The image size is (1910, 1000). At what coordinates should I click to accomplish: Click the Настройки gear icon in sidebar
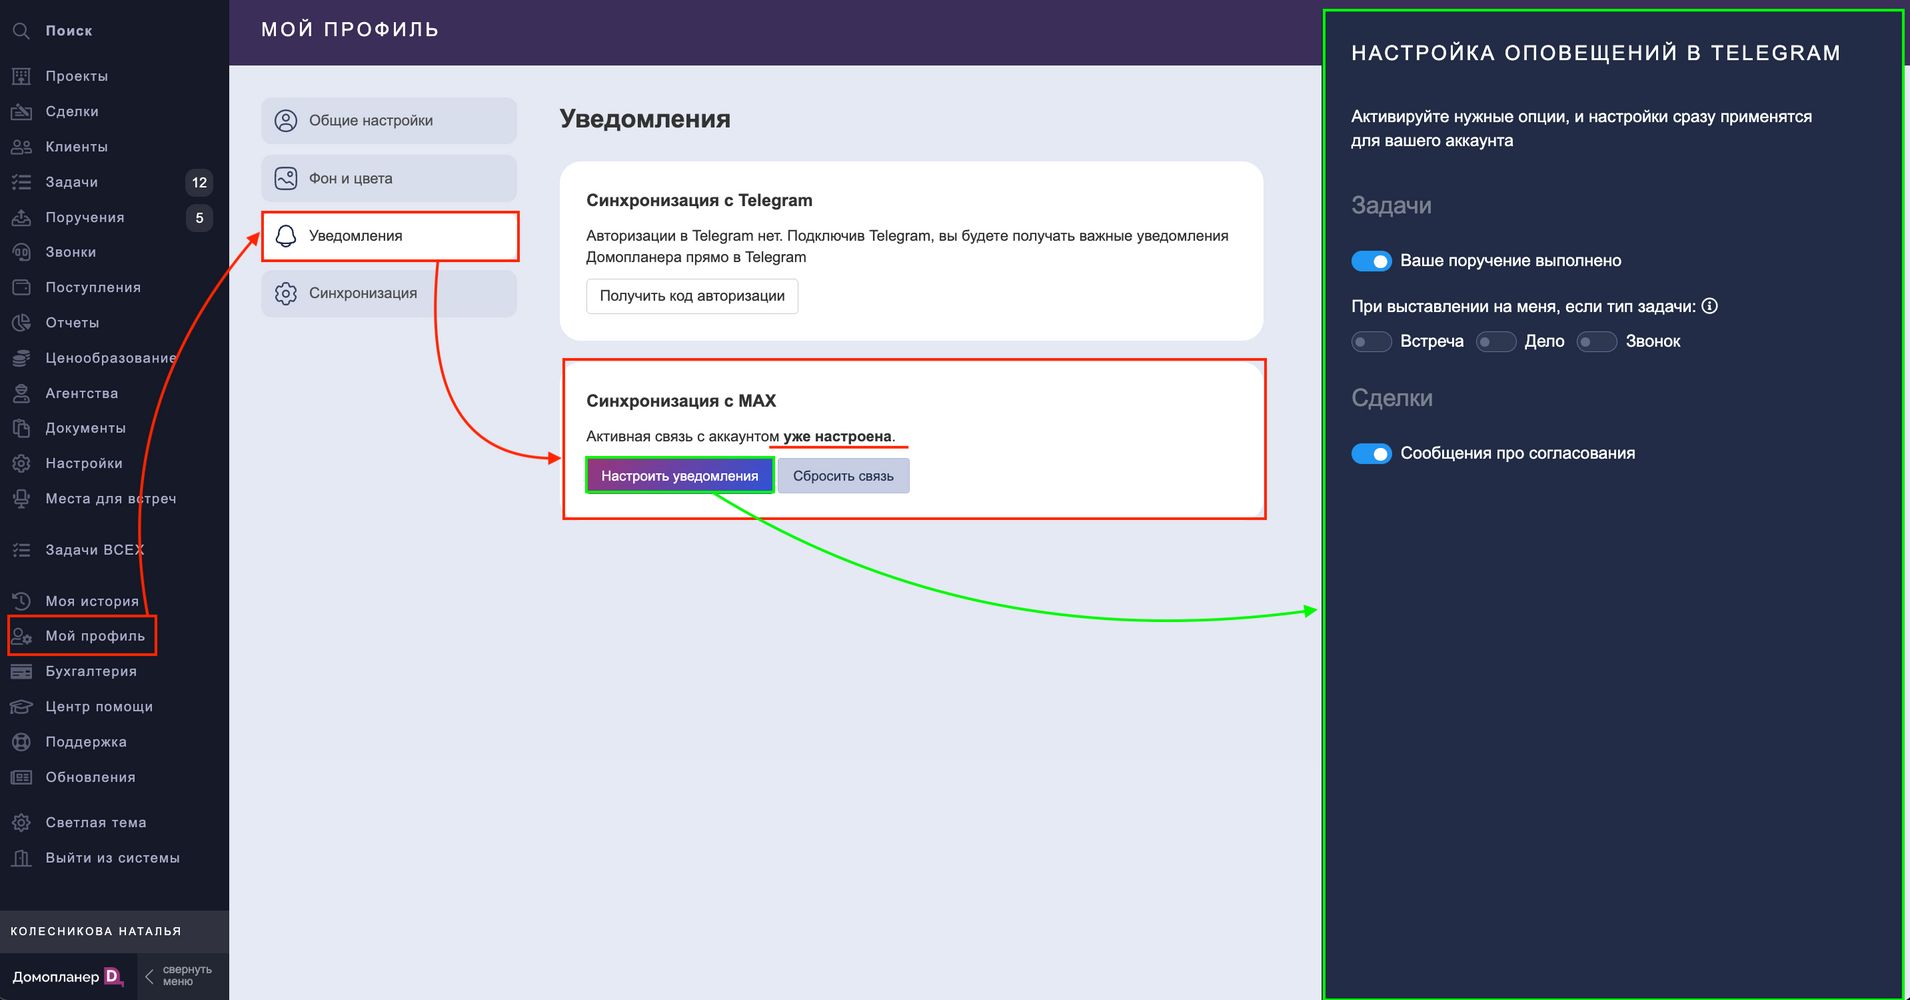pyautogui.click(x=21, y=463)
